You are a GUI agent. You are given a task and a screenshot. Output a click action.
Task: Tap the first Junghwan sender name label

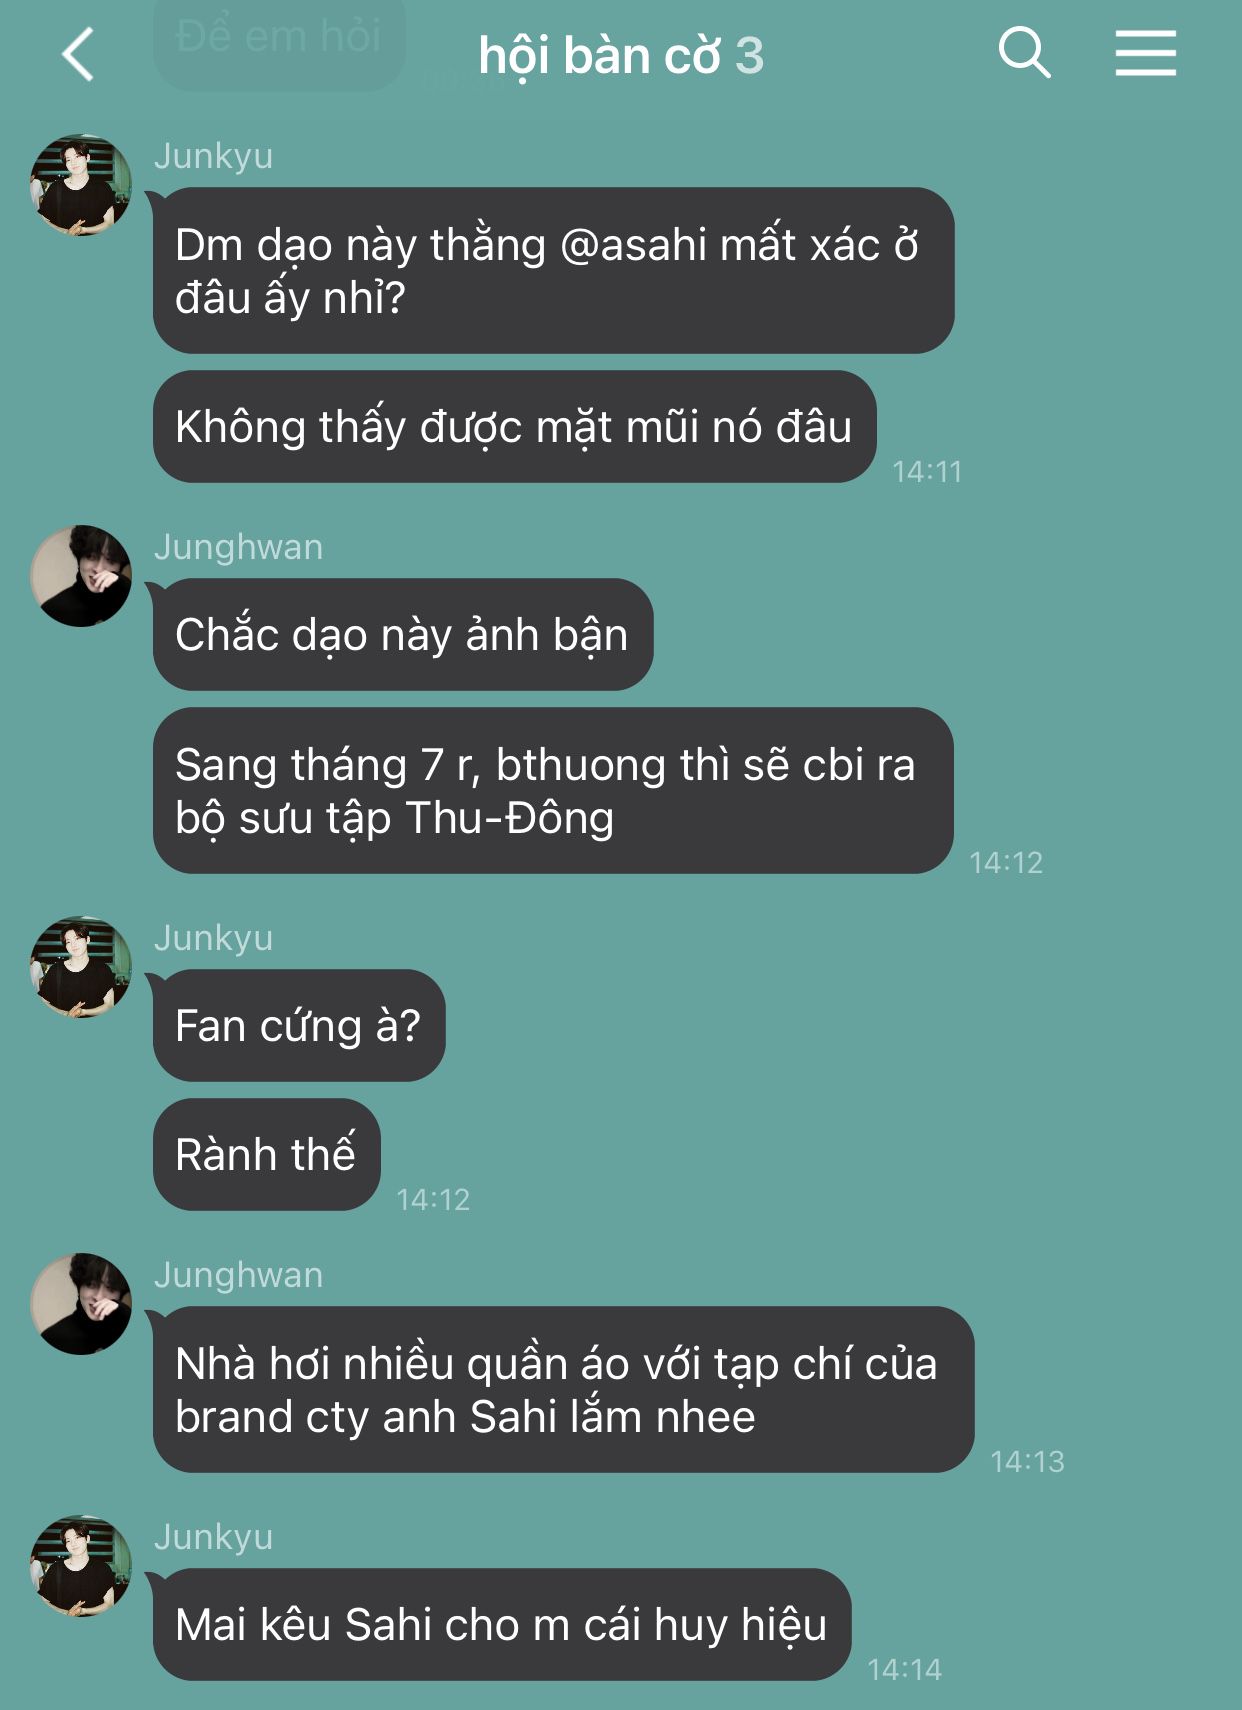click(x=238, y=547)
